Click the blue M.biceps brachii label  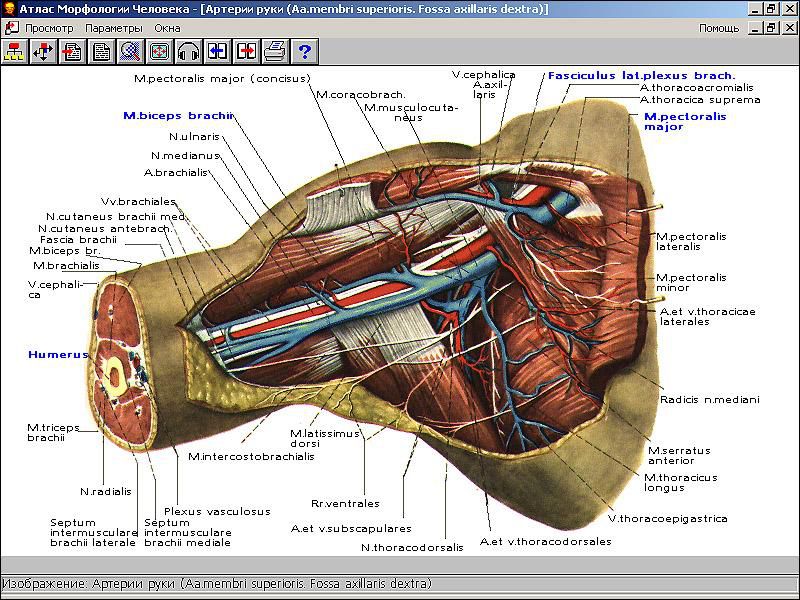tap(178, 116)
